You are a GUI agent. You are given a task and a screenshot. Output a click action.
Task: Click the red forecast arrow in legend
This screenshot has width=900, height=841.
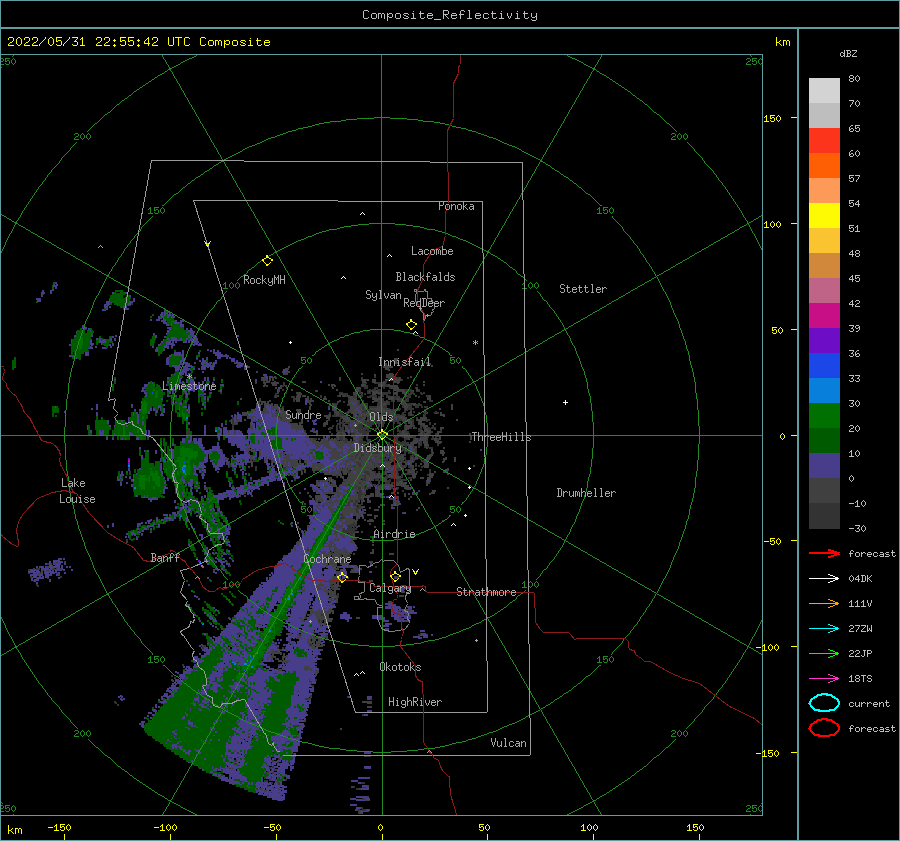(824, 553)
